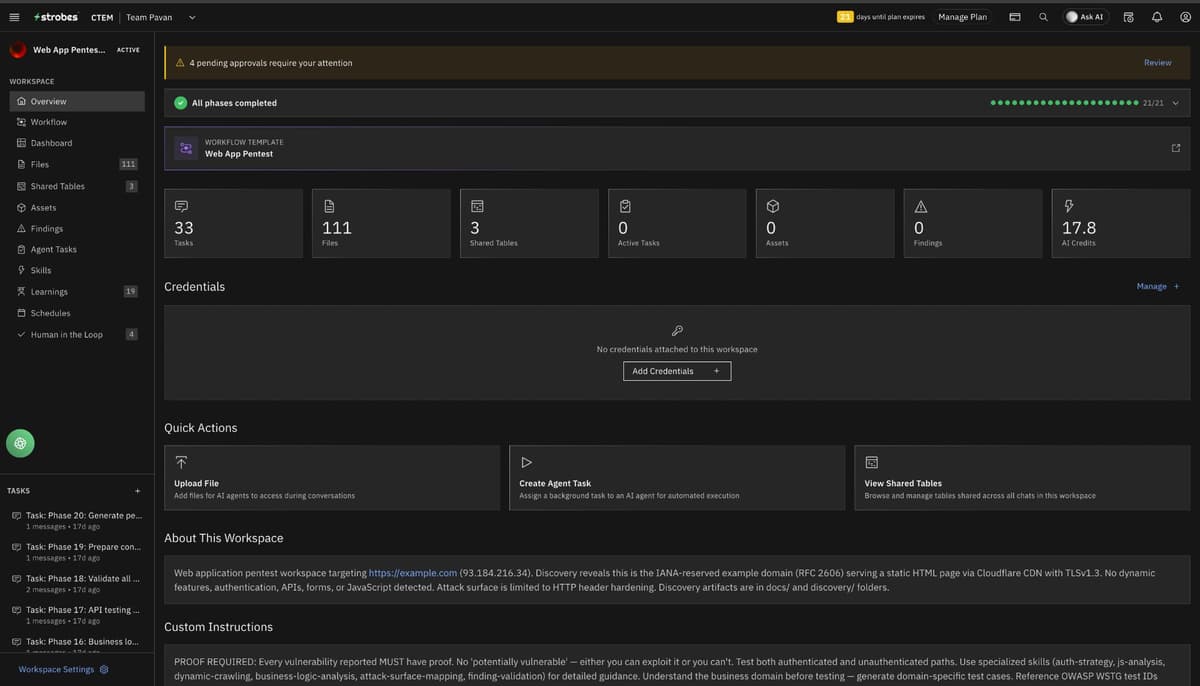Click the Strobes logo

point(56,17)
